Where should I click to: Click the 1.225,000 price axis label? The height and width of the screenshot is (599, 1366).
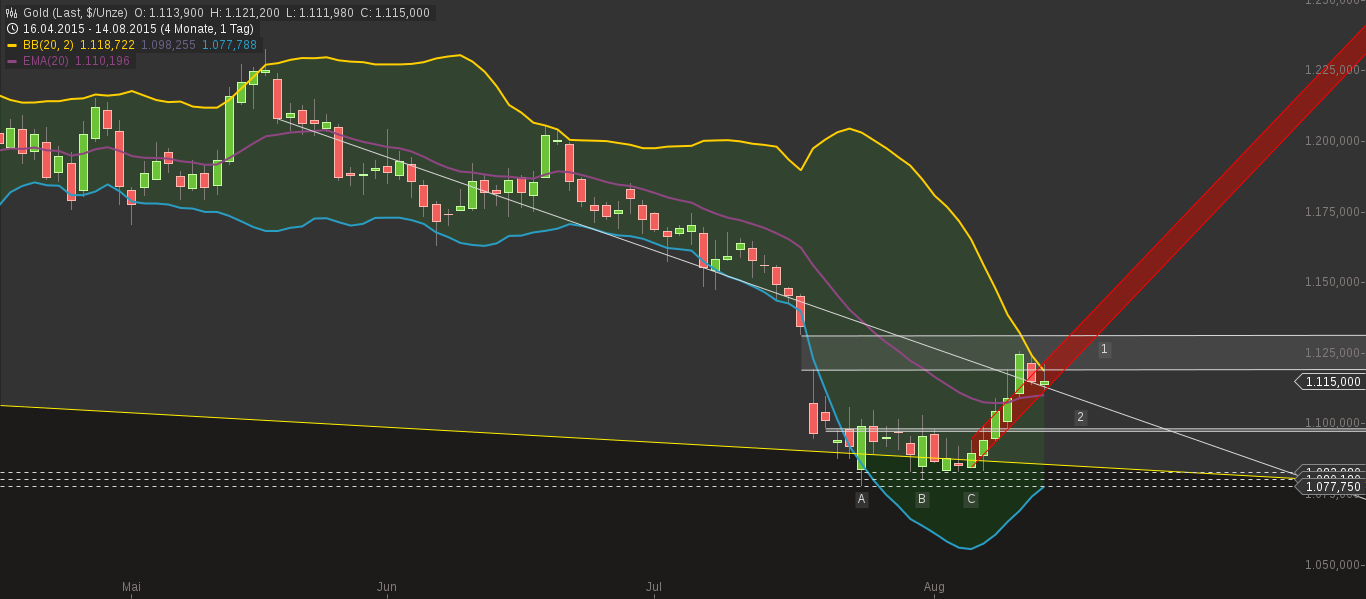click(x=1333, y=70)
